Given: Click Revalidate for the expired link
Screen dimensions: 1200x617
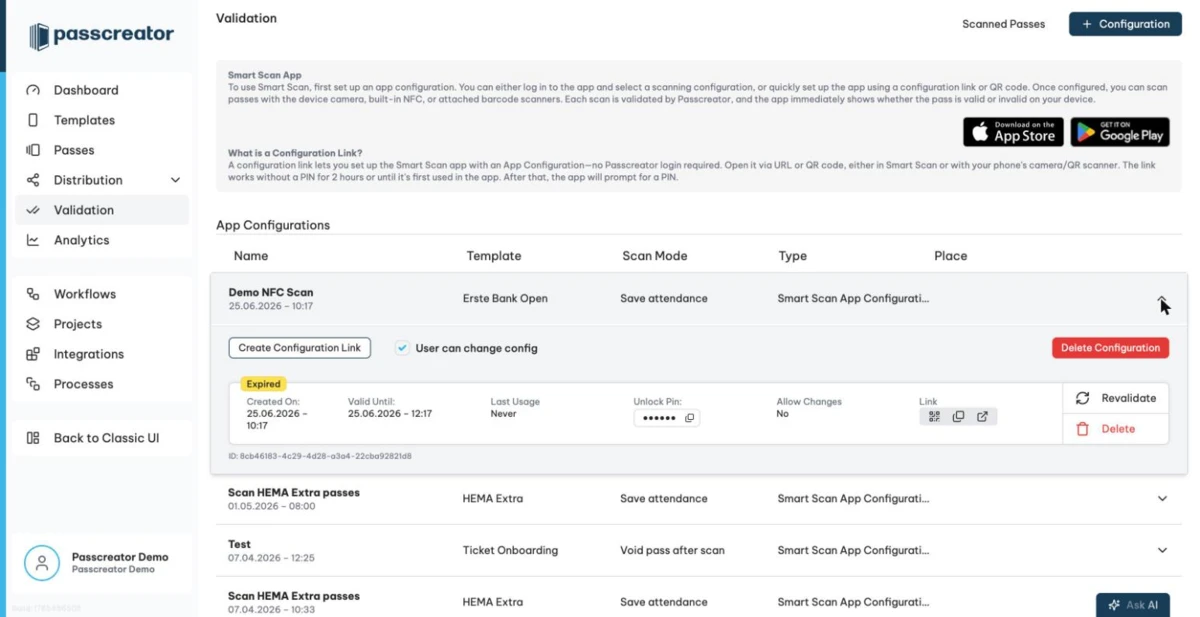Looking at the screenshot, I should point(1115,398).
